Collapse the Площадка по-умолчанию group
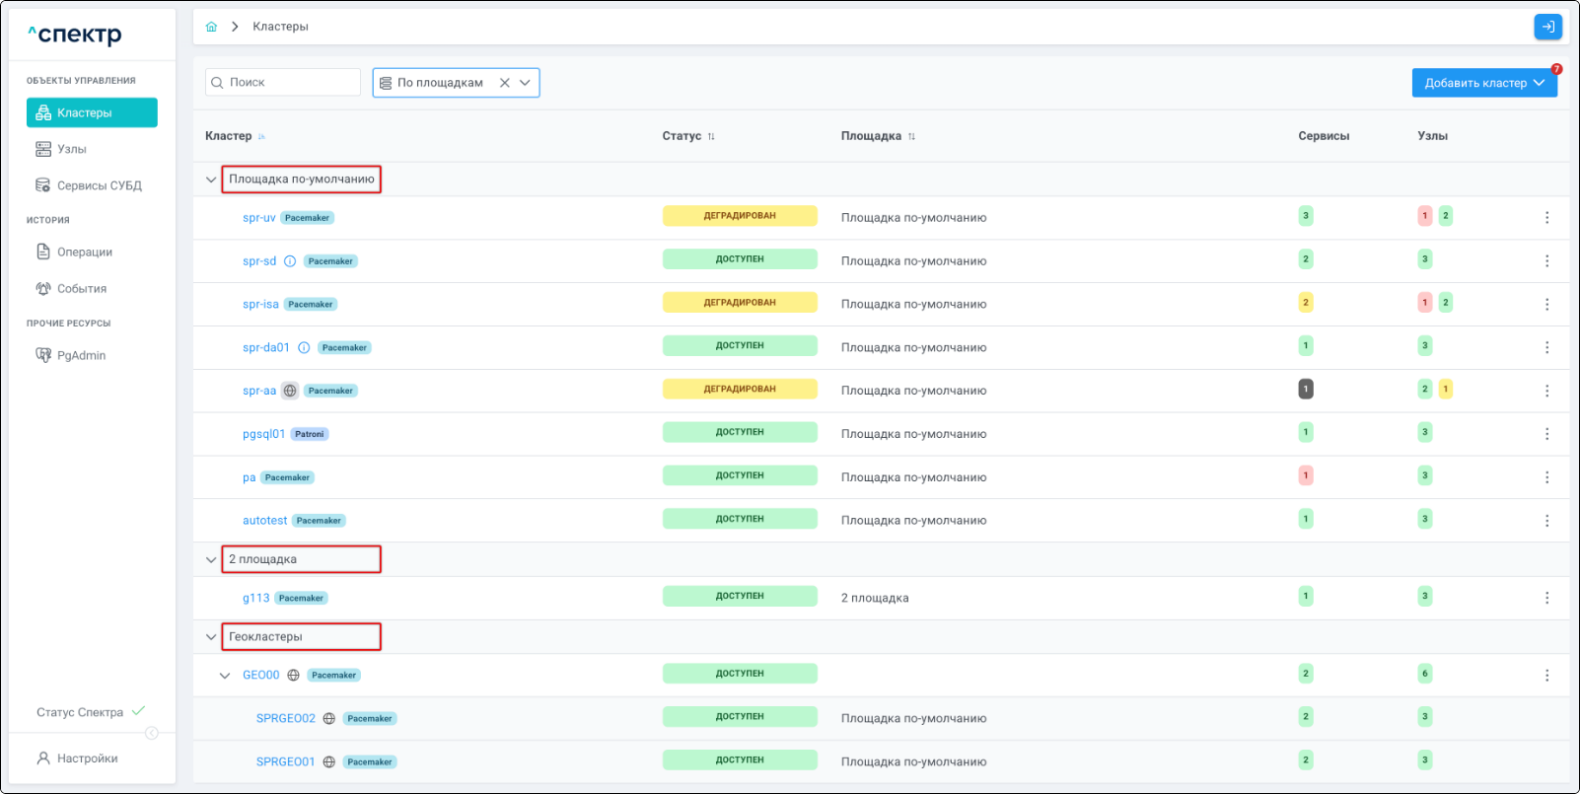The height and width of the screenshot is (794, 1580). click(211, 180)
